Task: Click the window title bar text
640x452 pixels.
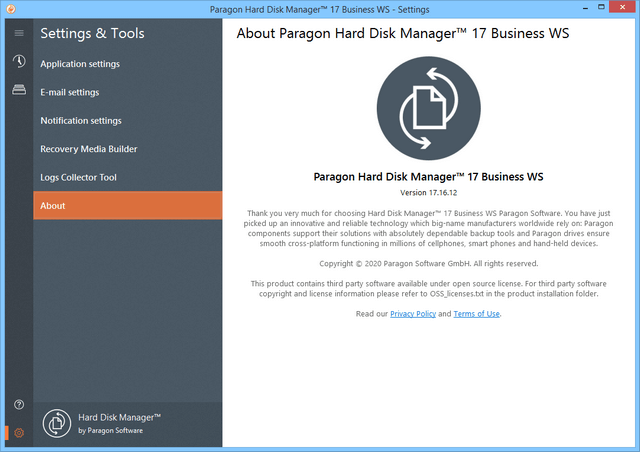Action: (320, 9)
